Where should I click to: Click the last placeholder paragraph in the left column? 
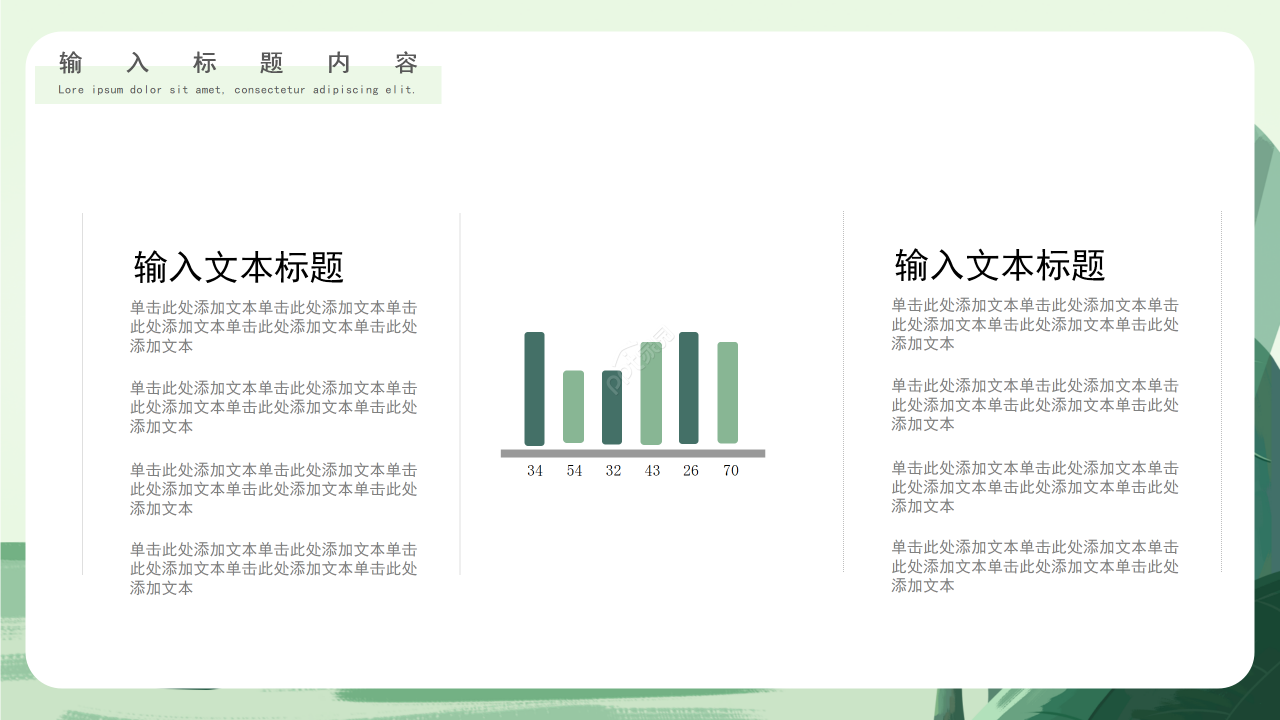pyautogui.click(x=275, y=568)
